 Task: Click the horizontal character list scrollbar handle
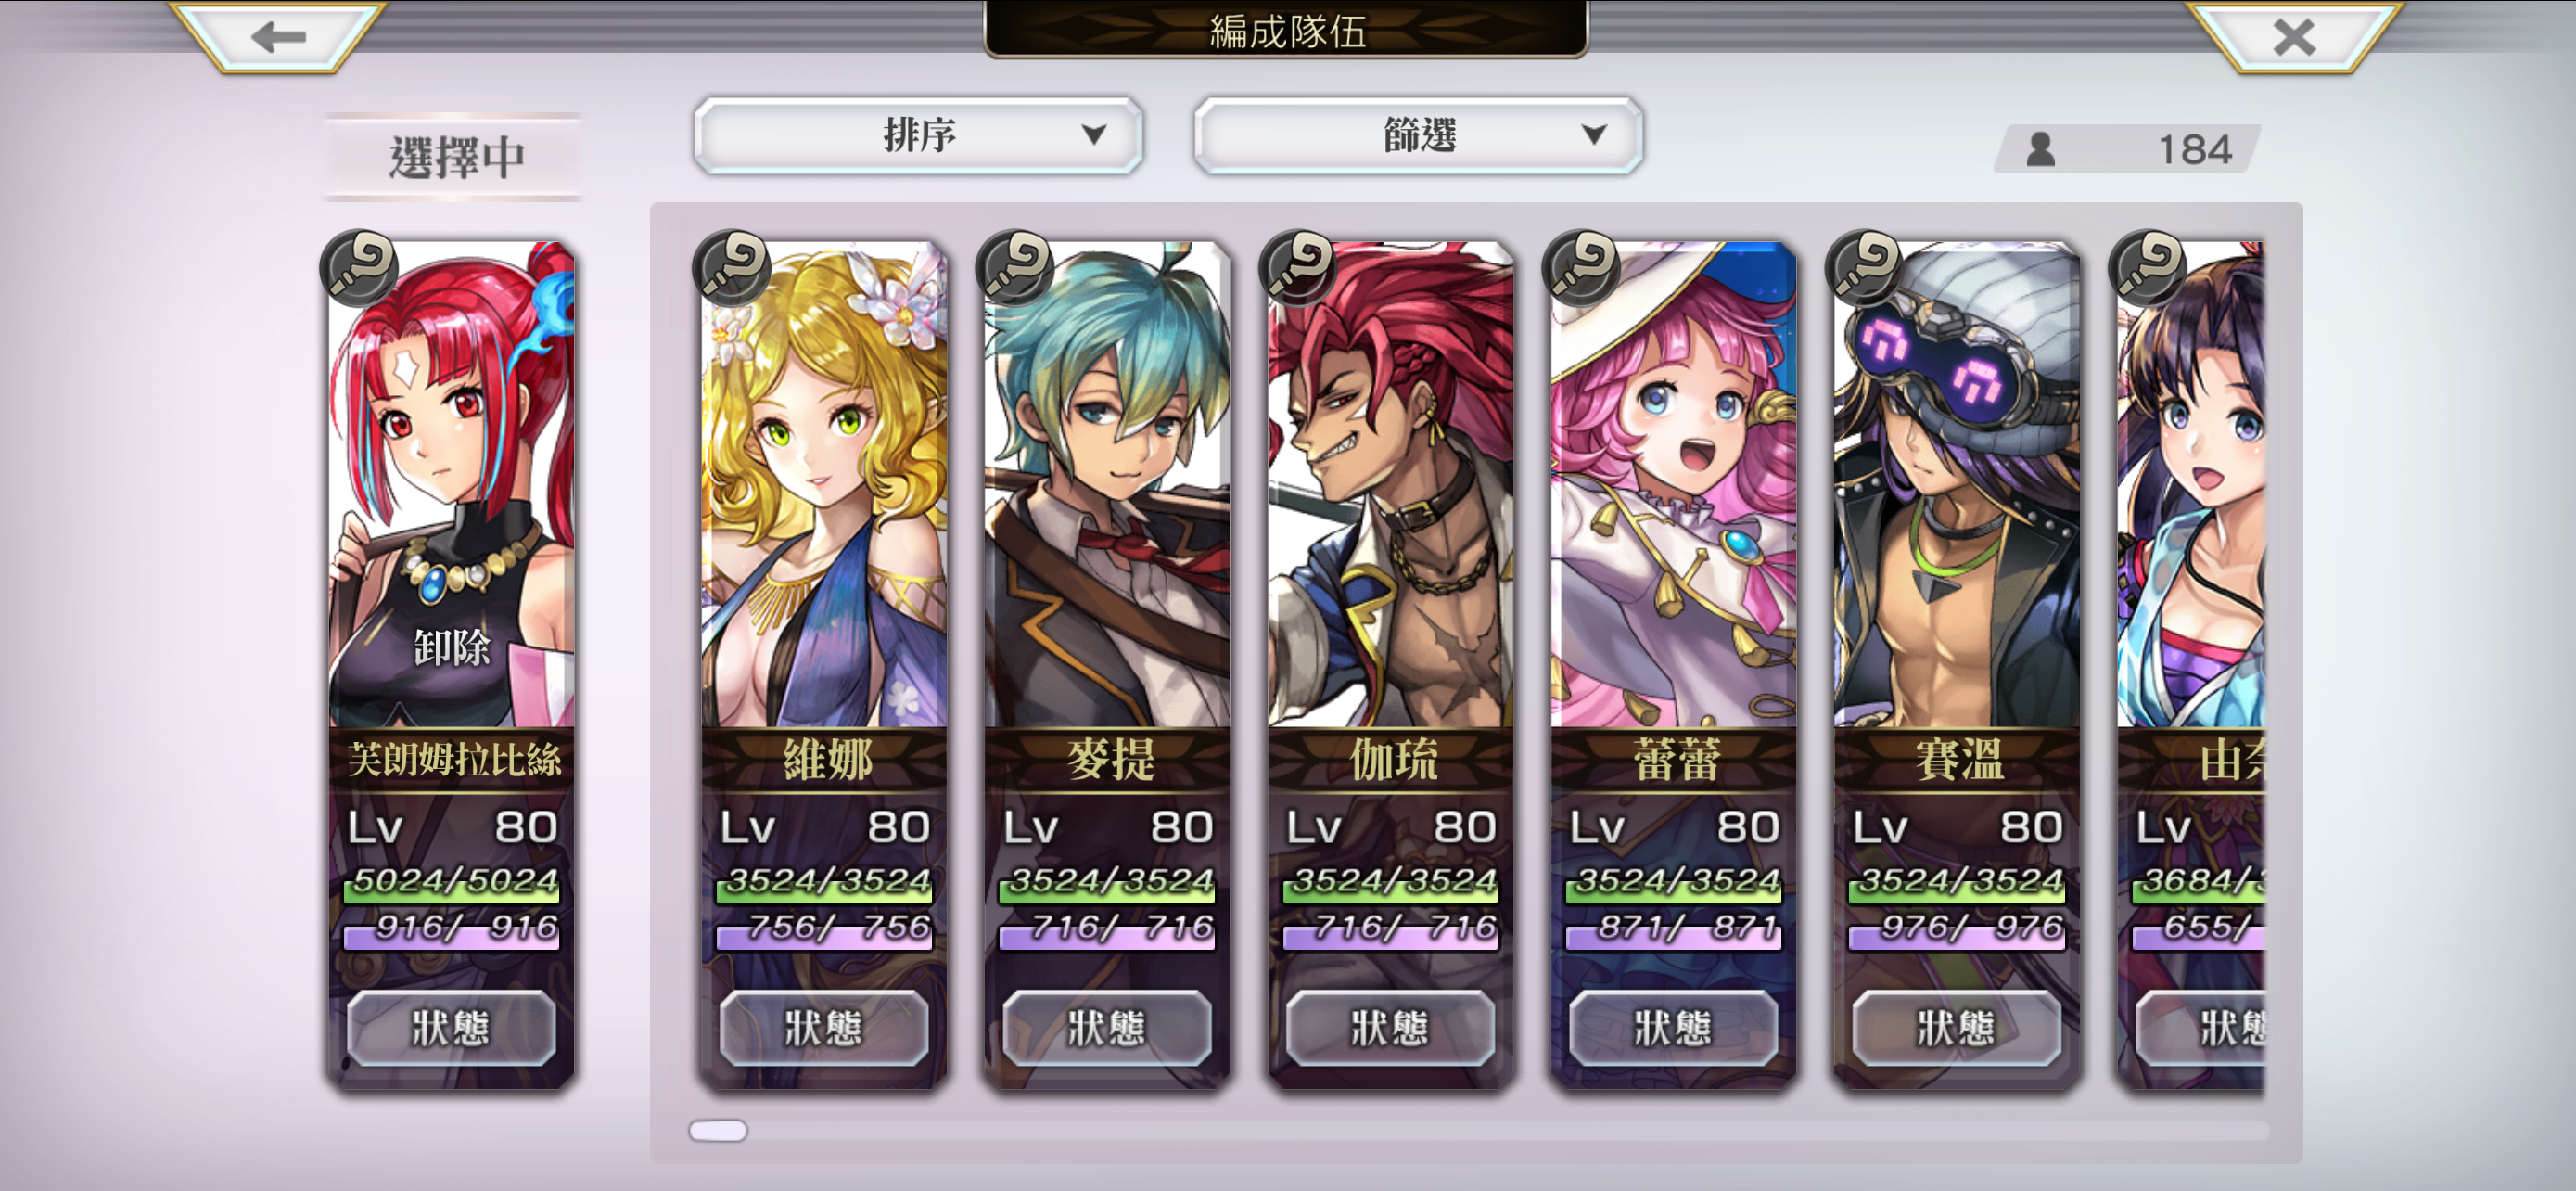(x=718, y=1130)
